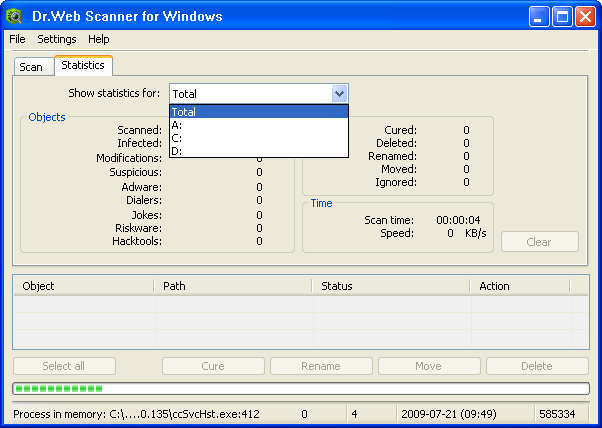This screenshot has width=602, height=428.
Task: Open the Help menu
Action: click(99, 39)
